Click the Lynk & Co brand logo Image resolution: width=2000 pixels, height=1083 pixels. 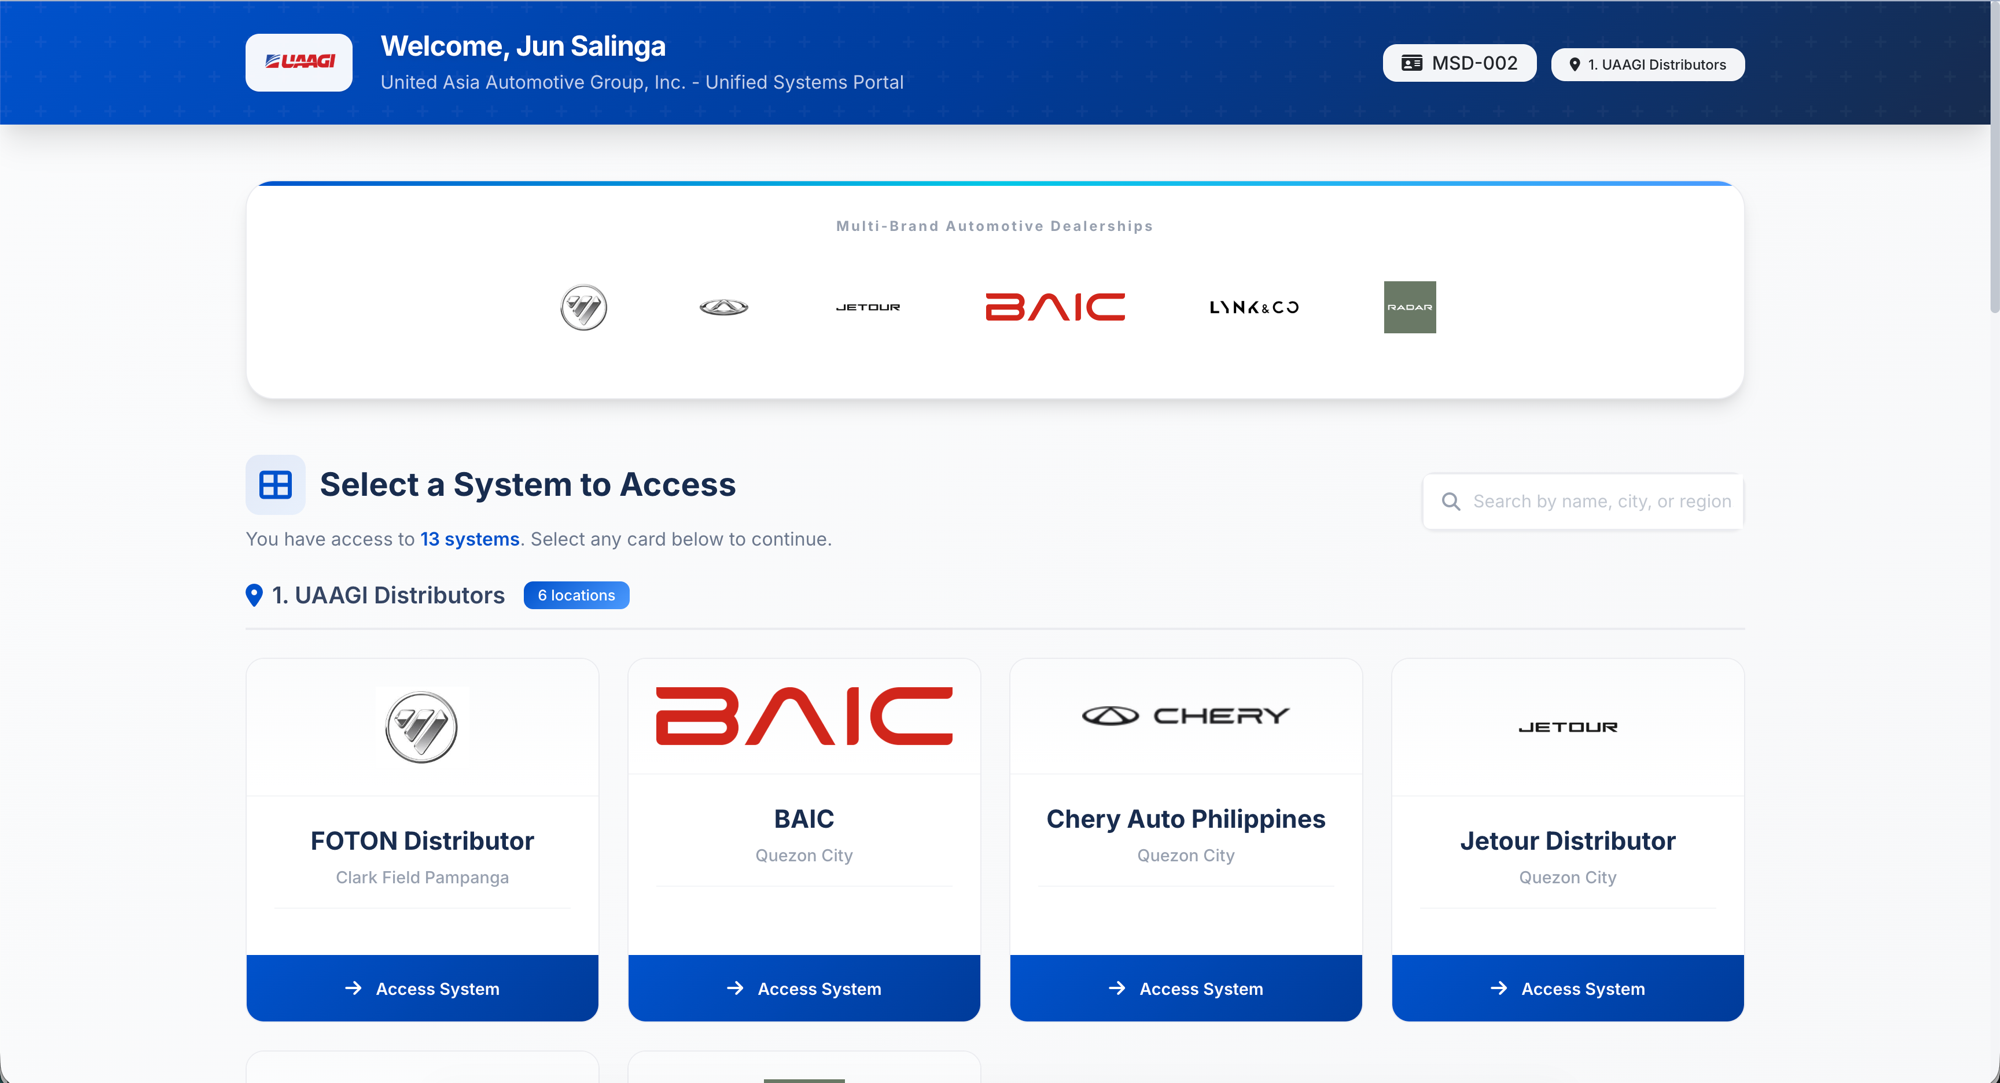coord(1251,307)
